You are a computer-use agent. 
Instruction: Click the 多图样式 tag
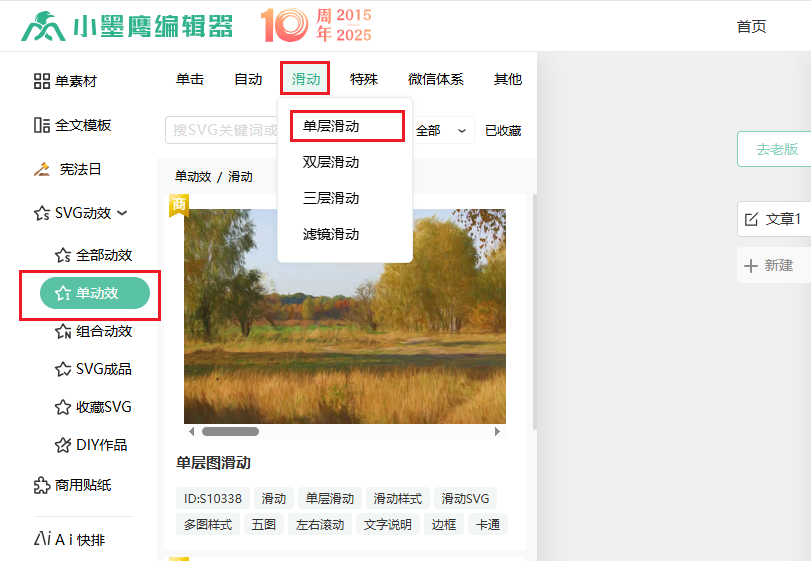coord(208,524)
